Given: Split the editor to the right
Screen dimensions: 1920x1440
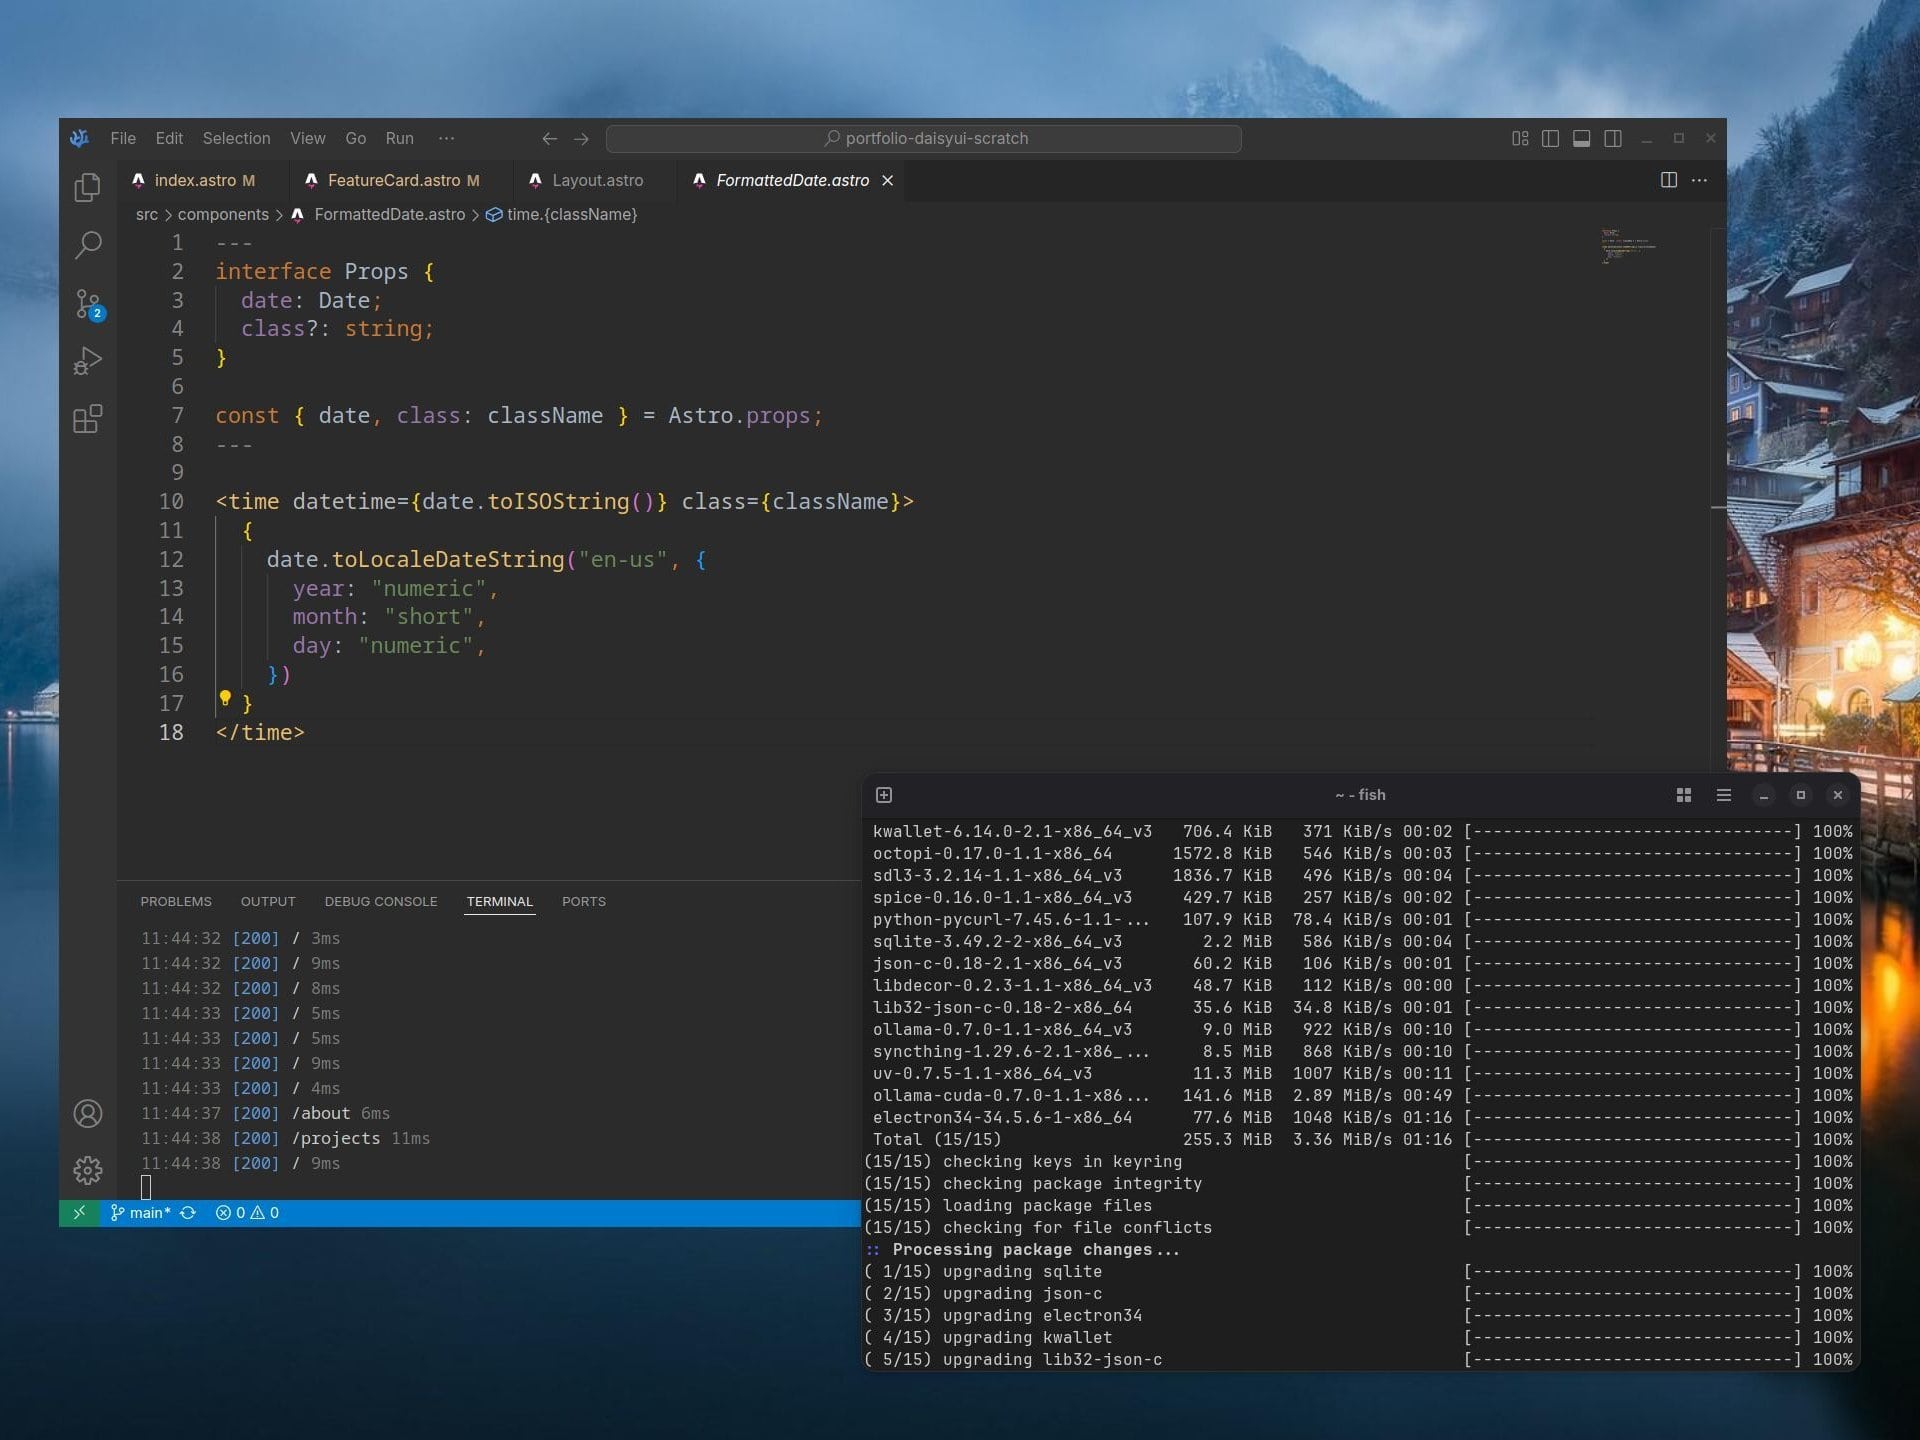Looking at the screenshot, I should click(x=1669, y=180).
